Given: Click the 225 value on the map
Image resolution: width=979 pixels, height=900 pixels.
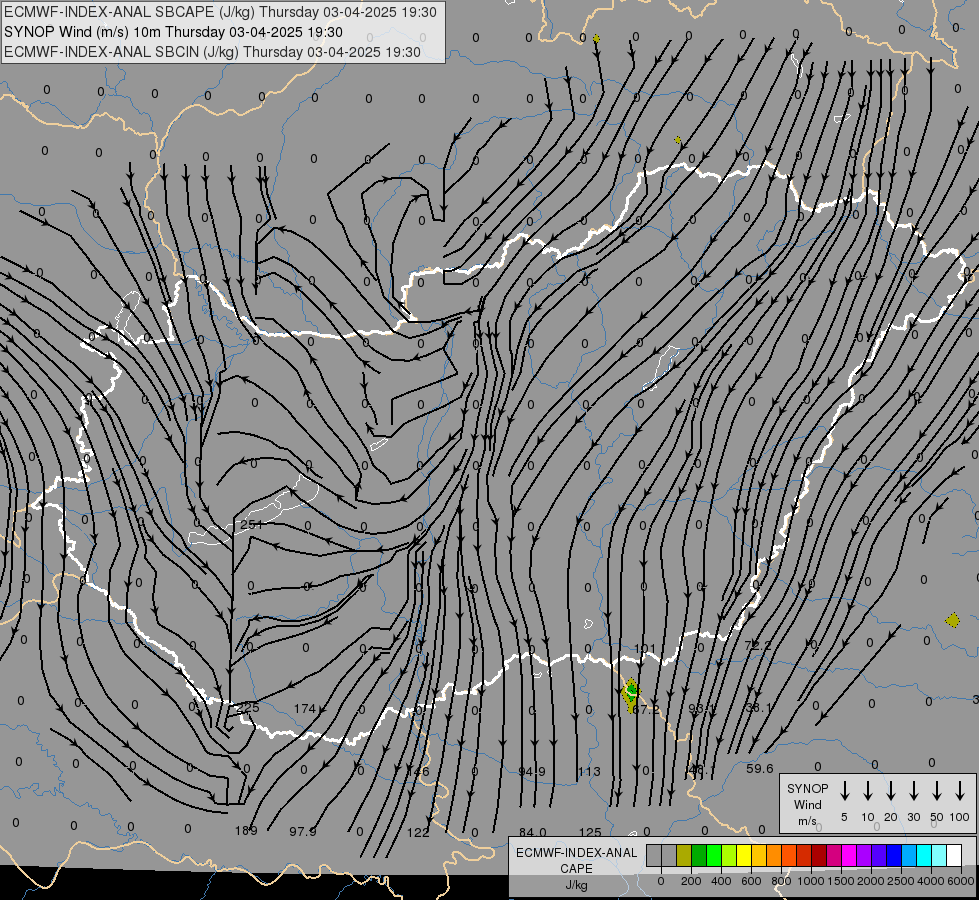Looking at the screenshot, I should [248, 708].
